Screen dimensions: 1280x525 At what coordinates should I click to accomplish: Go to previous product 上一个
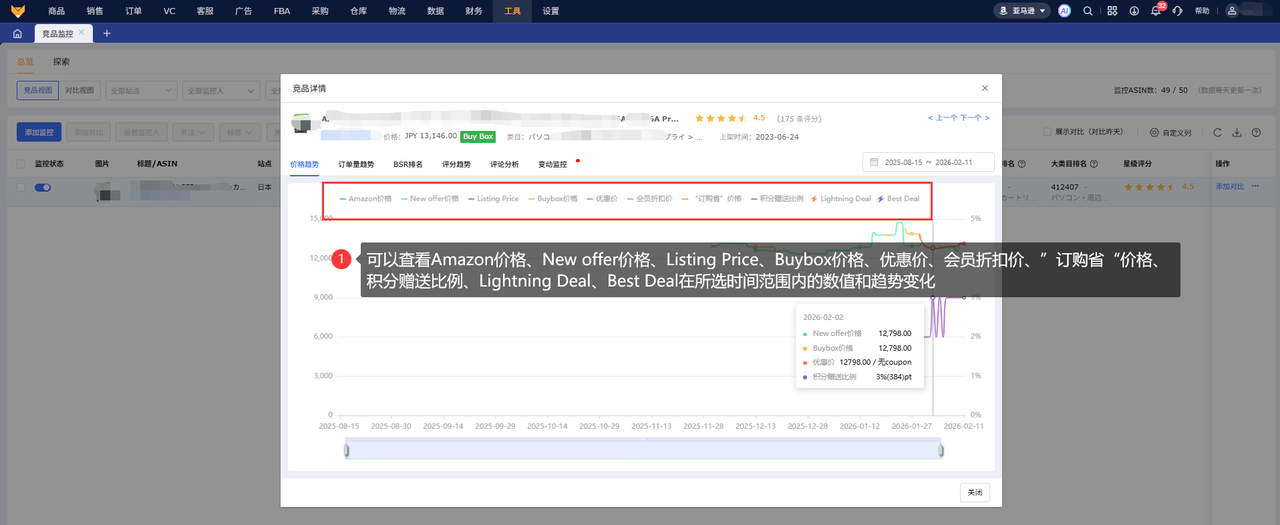pos(944,117)
